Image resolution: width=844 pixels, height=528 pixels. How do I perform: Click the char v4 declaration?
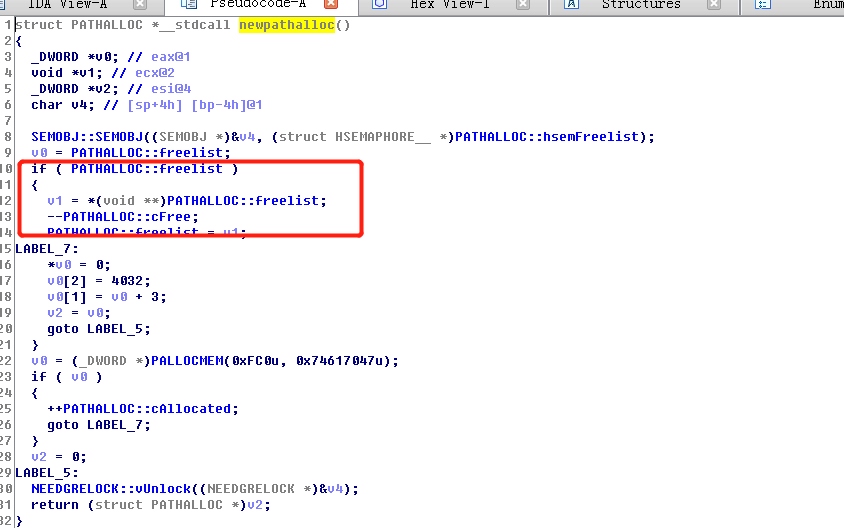pyautogui.click(x=63, y=105)
